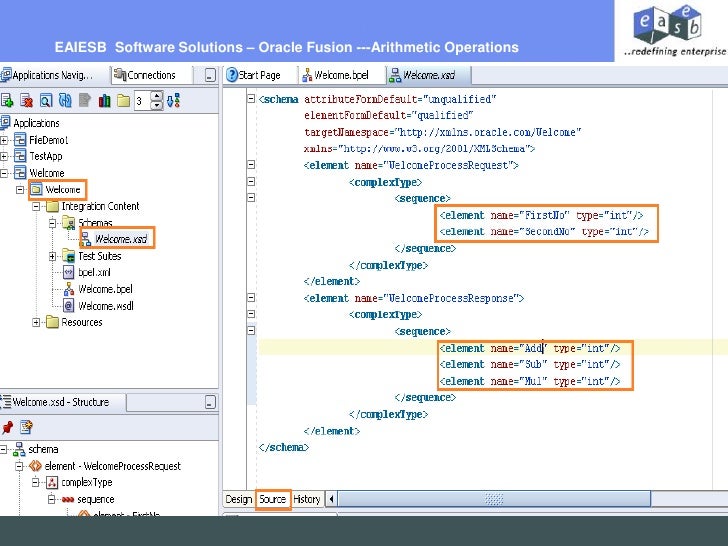728x546 pixels.
Task: Click the element name="FirstNo" code line
Action: [x=541, y=215]
